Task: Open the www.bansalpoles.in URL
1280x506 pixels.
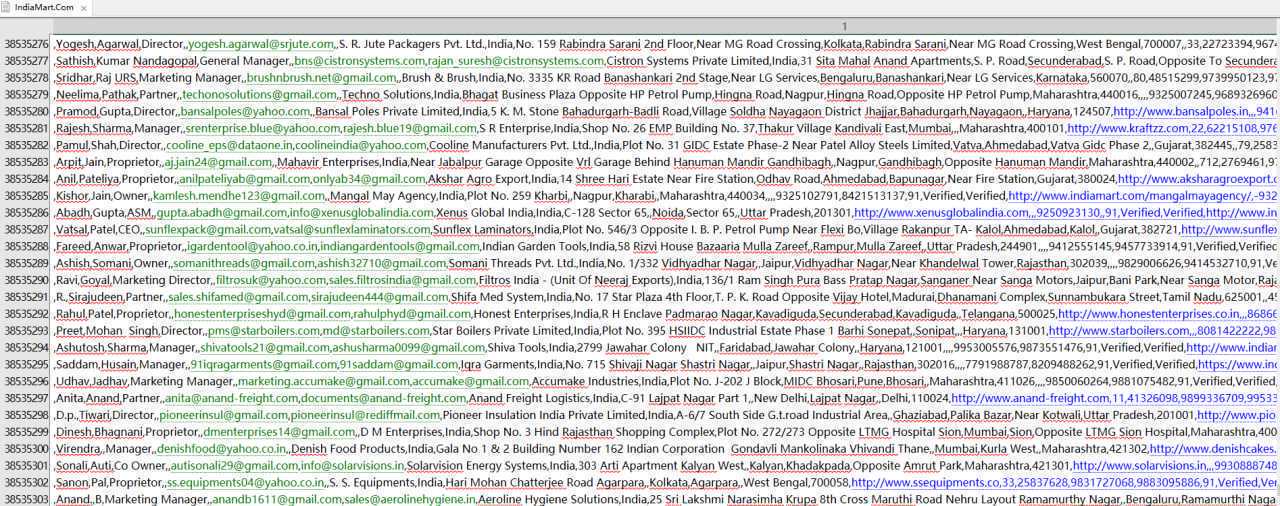Action: coord(1183,111)
